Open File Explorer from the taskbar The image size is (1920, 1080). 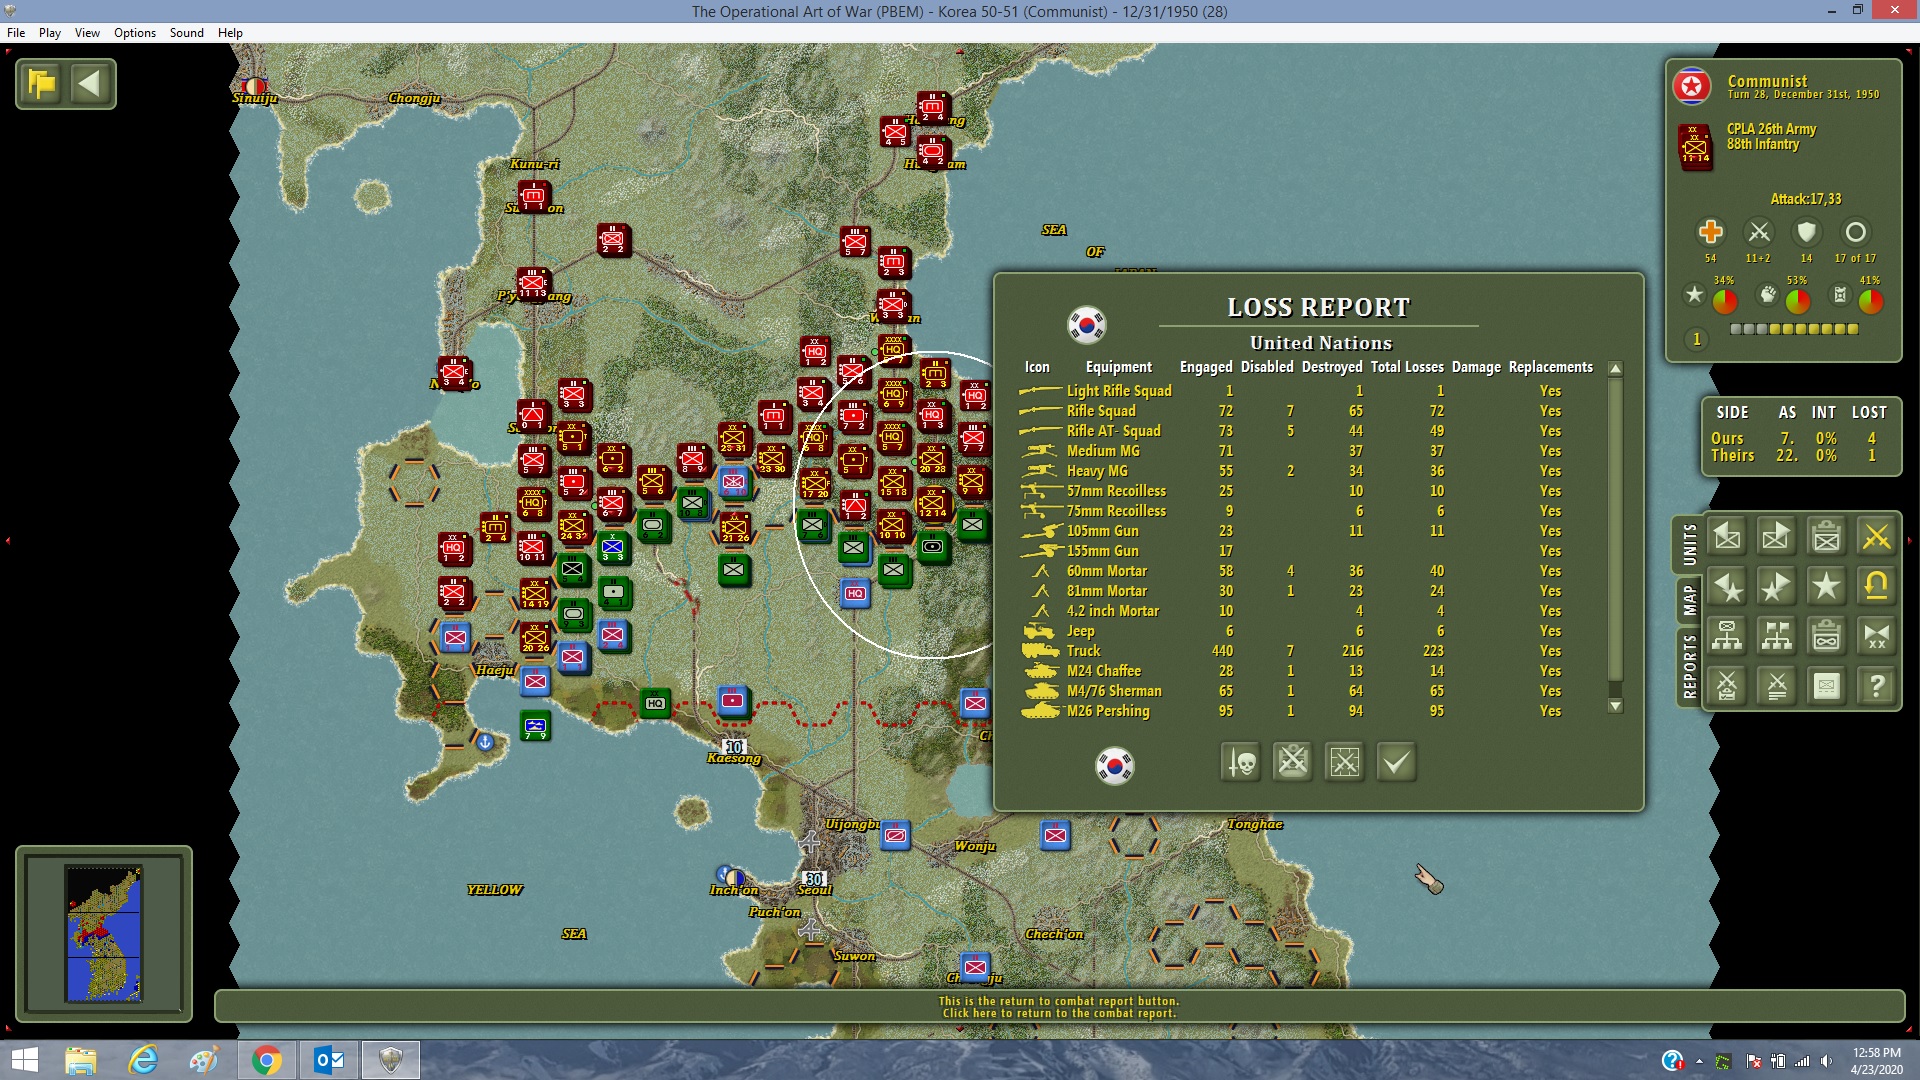coord(80,1060)
